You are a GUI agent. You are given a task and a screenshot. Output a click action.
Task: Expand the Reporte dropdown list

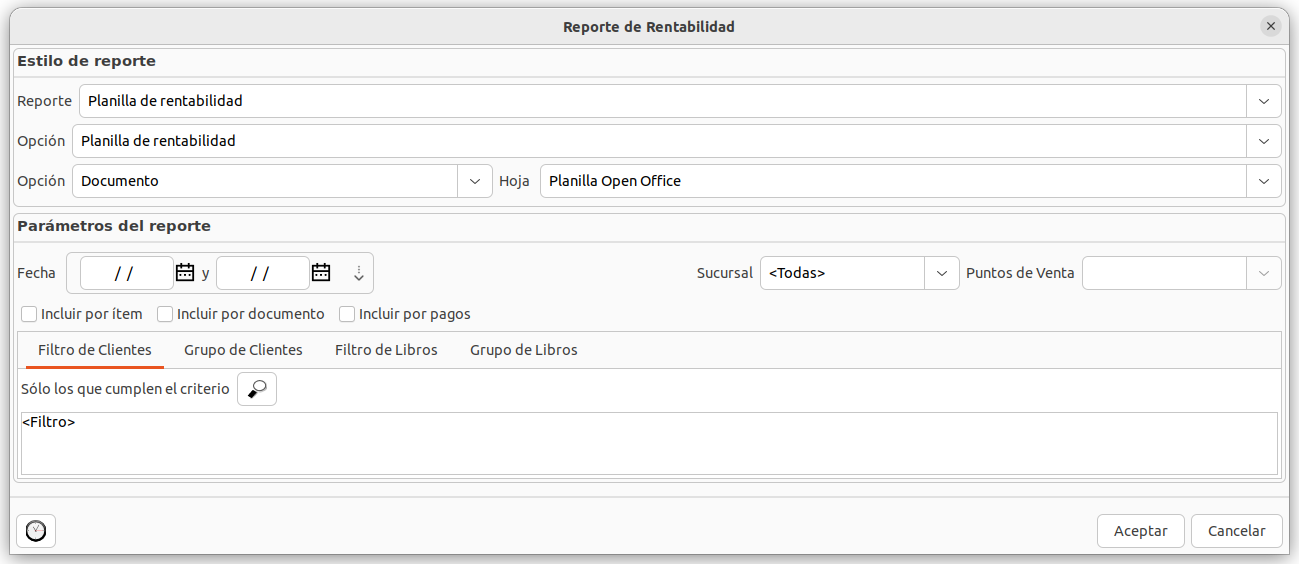1264,101
